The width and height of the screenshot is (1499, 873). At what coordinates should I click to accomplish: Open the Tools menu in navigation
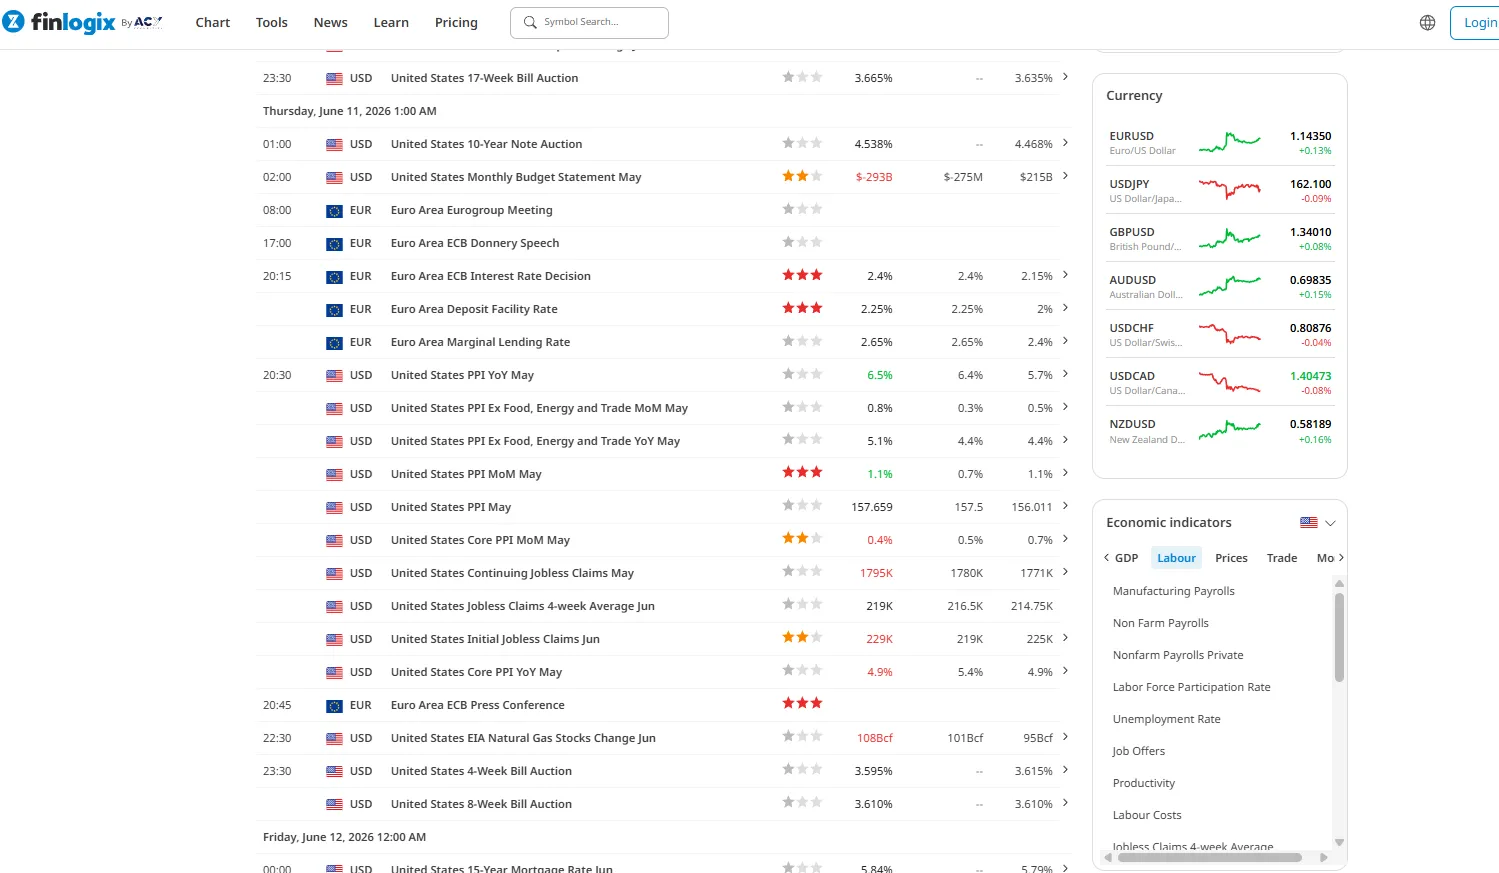(x=271, y=22)
